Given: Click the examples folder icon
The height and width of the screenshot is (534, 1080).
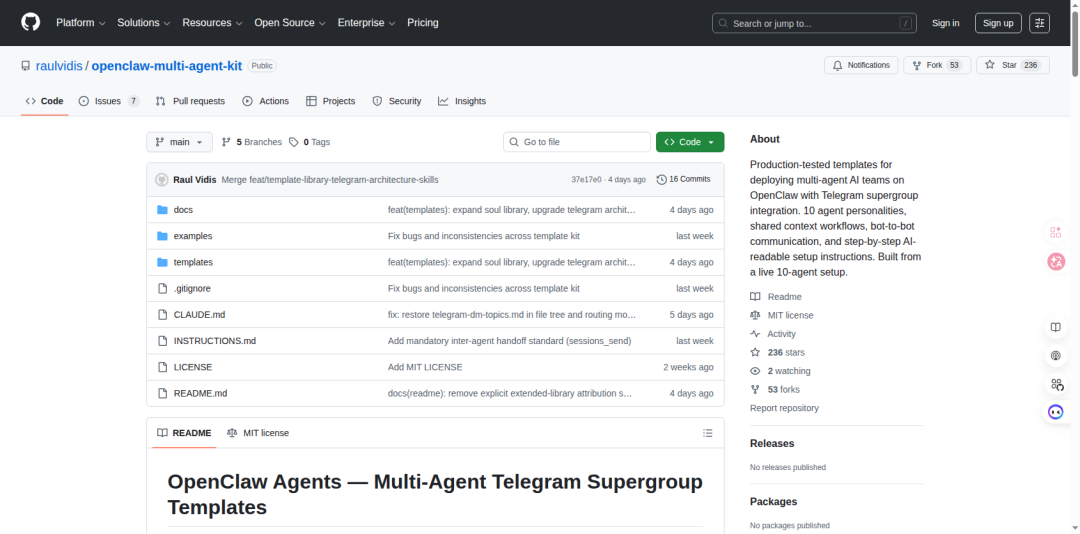Looking at the screenshot, I should click(x=163, y=236).
